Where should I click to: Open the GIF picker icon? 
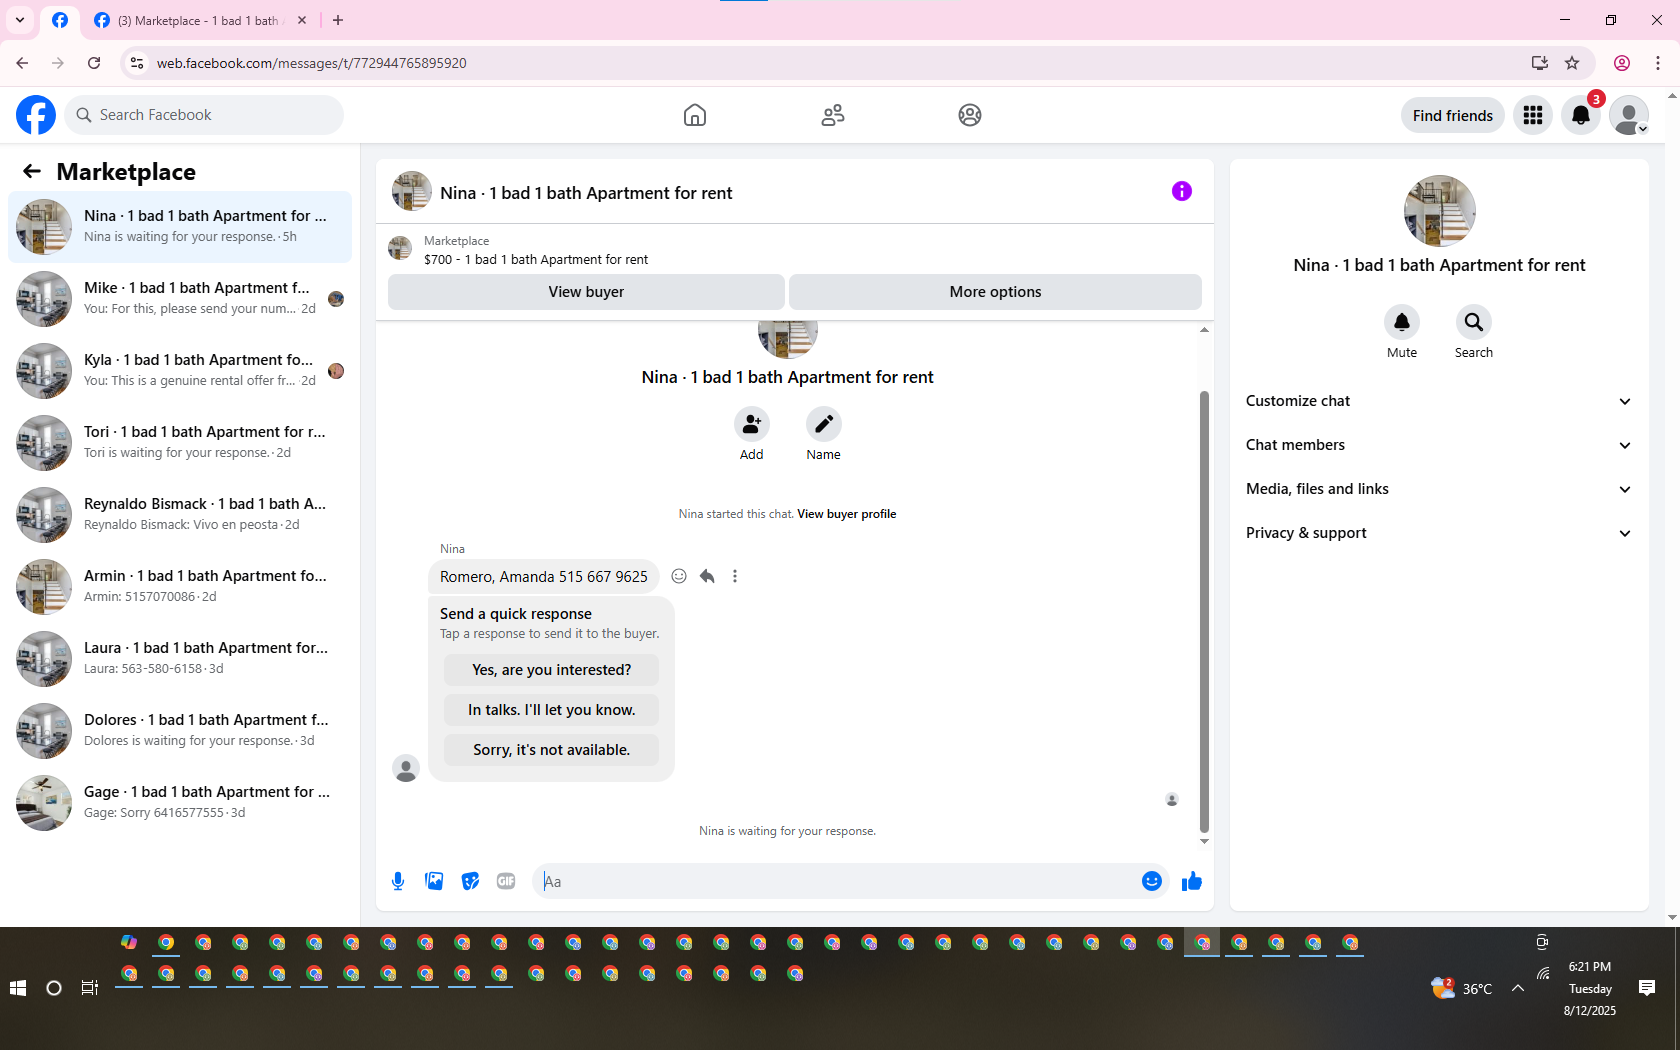point(506,881)
